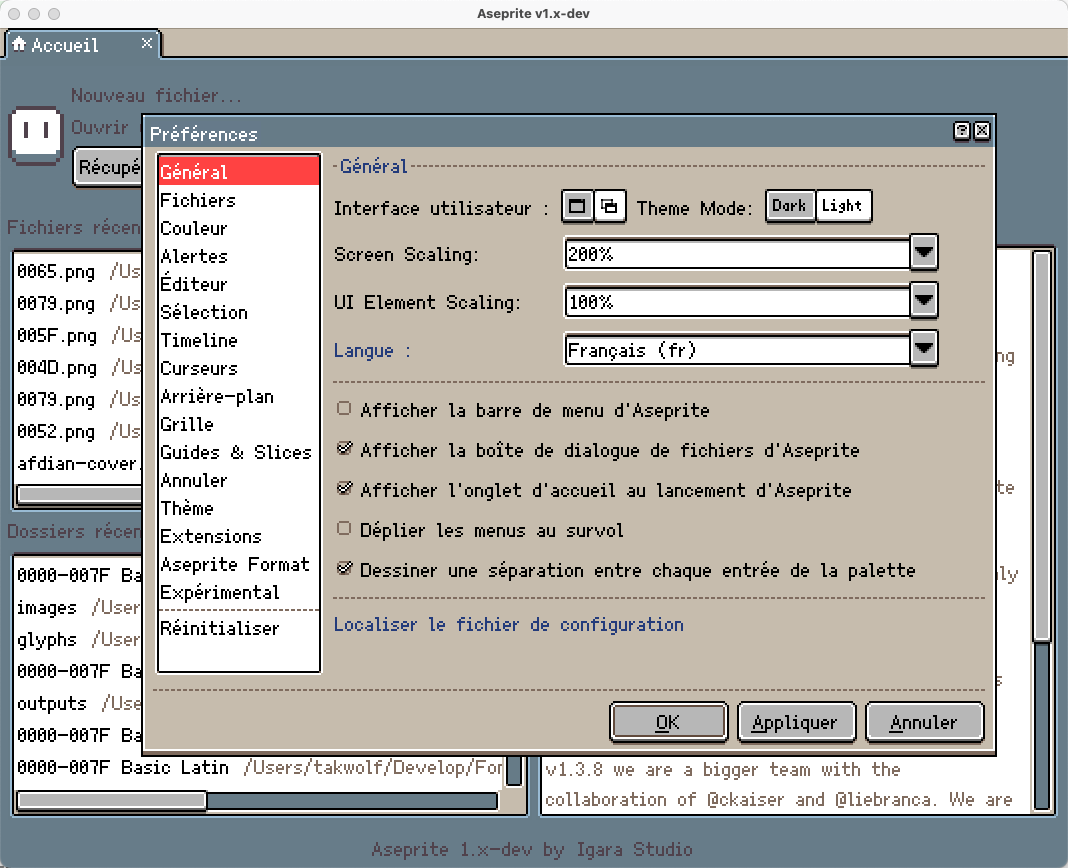The height and width of the screenshot is (868, 1068).
Task: Click the OK button
Action: pyautogui.click(x=668, y=722)
